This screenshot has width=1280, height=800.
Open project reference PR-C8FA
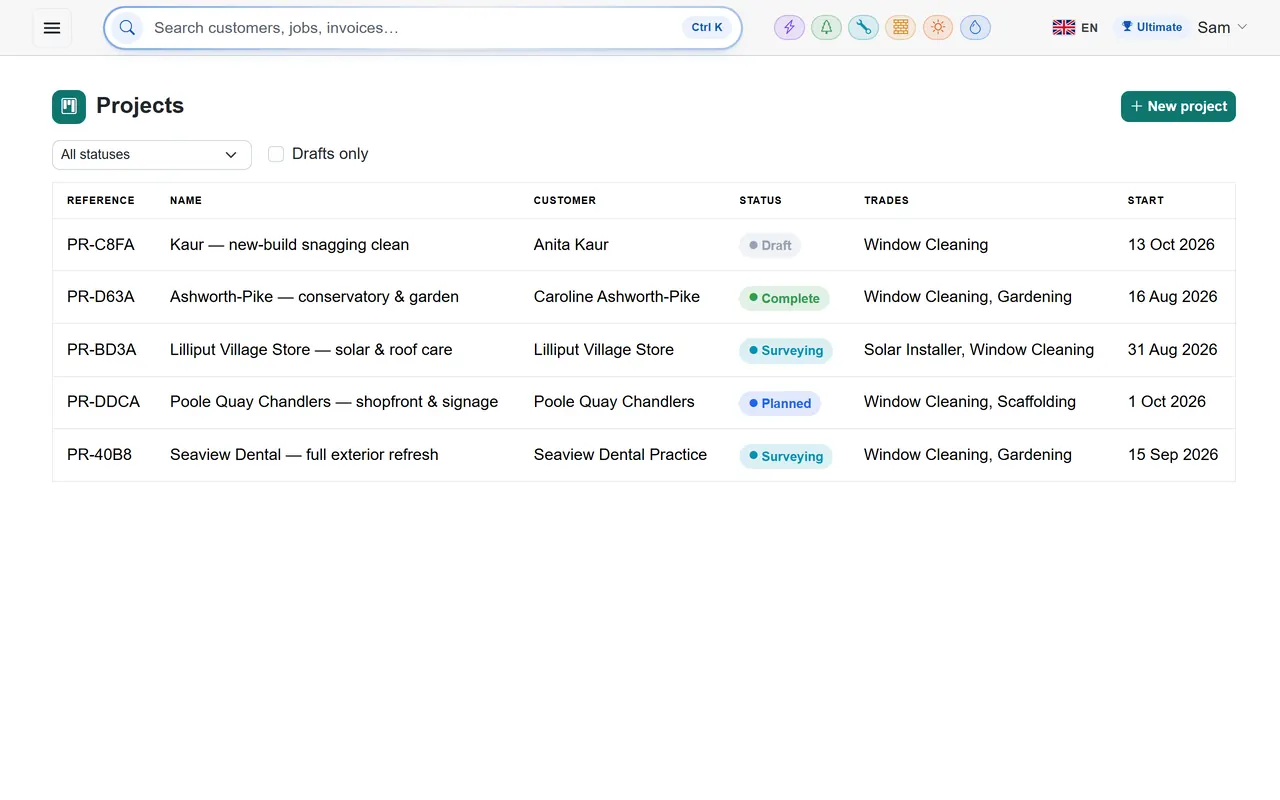[101, 245]
